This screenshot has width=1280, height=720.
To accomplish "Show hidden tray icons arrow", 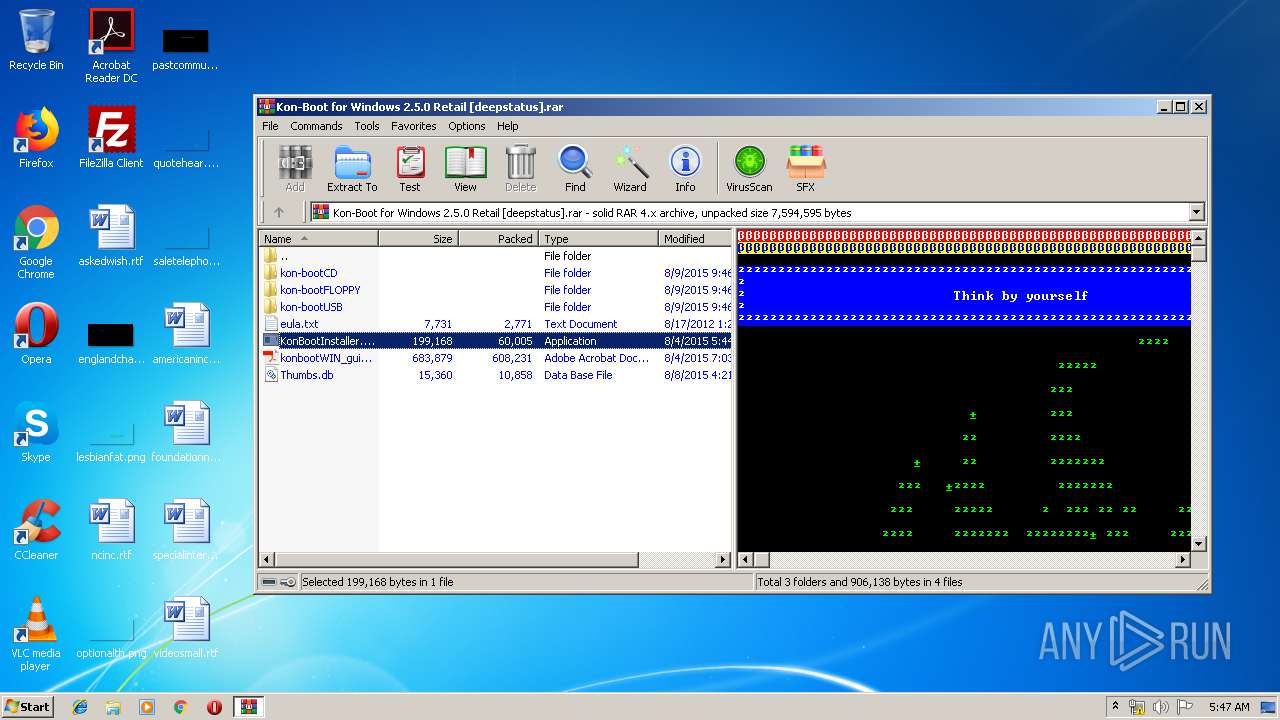I will pos(1116,707).
